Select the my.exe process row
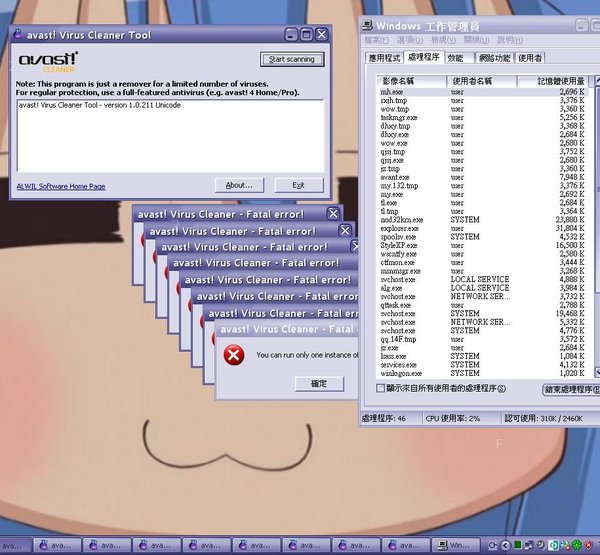The width and height of the screenshot is (600, 555). coord(484,194)
